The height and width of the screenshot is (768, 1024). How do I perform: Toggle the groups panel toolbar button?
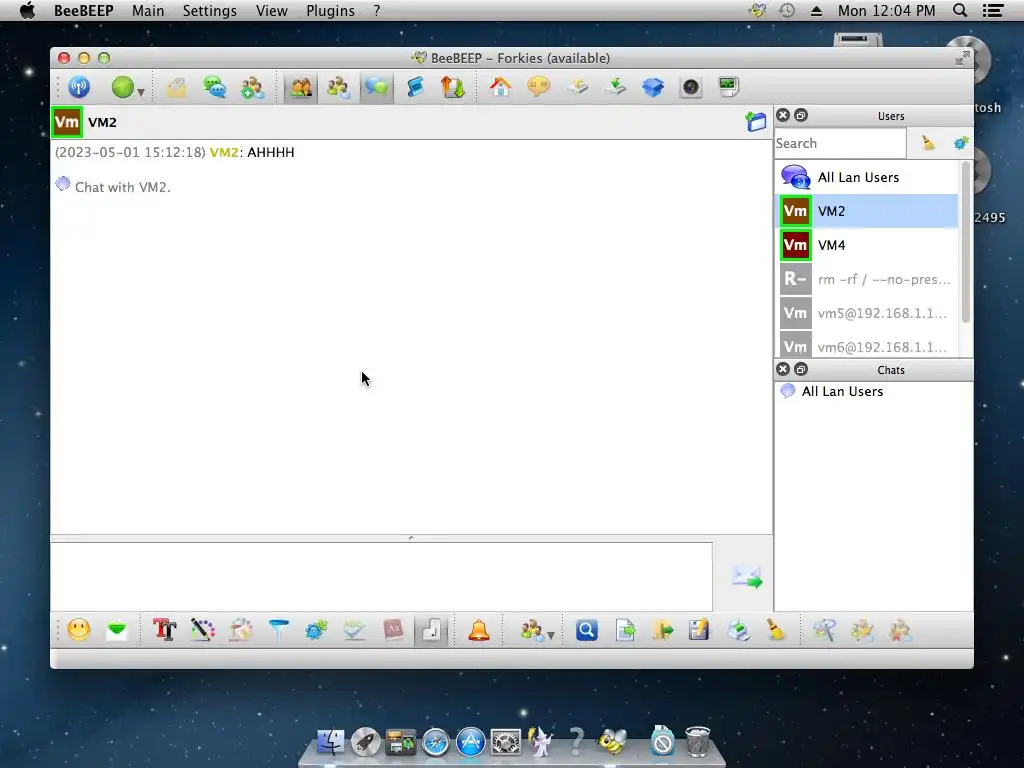(338, 87)
